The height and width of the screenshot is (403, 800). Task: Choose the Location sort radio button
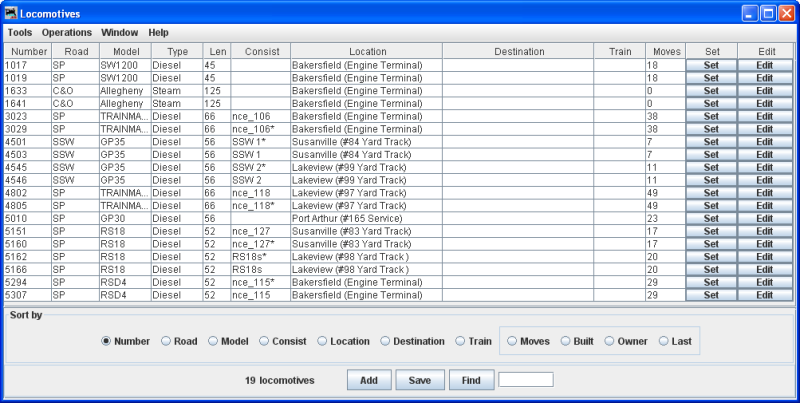pyautogui.click(x=323, y=341)
